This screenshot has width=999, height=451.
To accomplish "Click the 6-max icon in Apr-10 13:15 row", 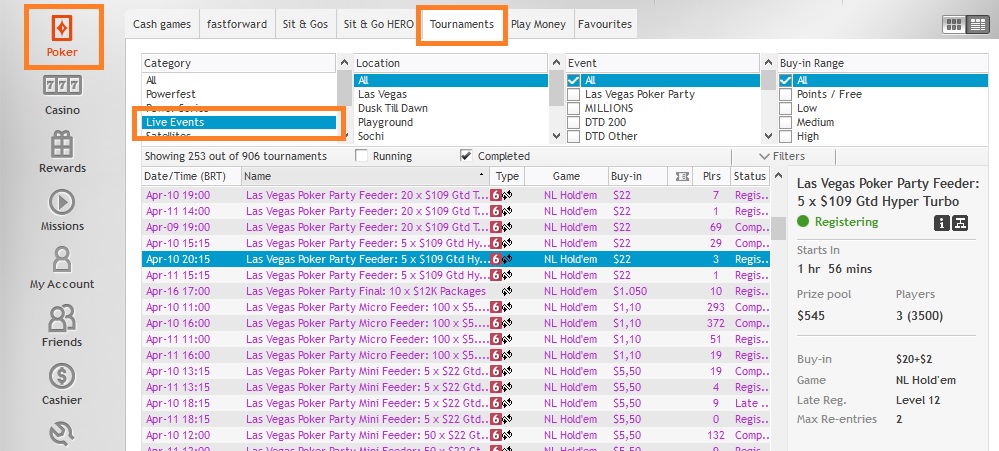I will tap(496, 371).
